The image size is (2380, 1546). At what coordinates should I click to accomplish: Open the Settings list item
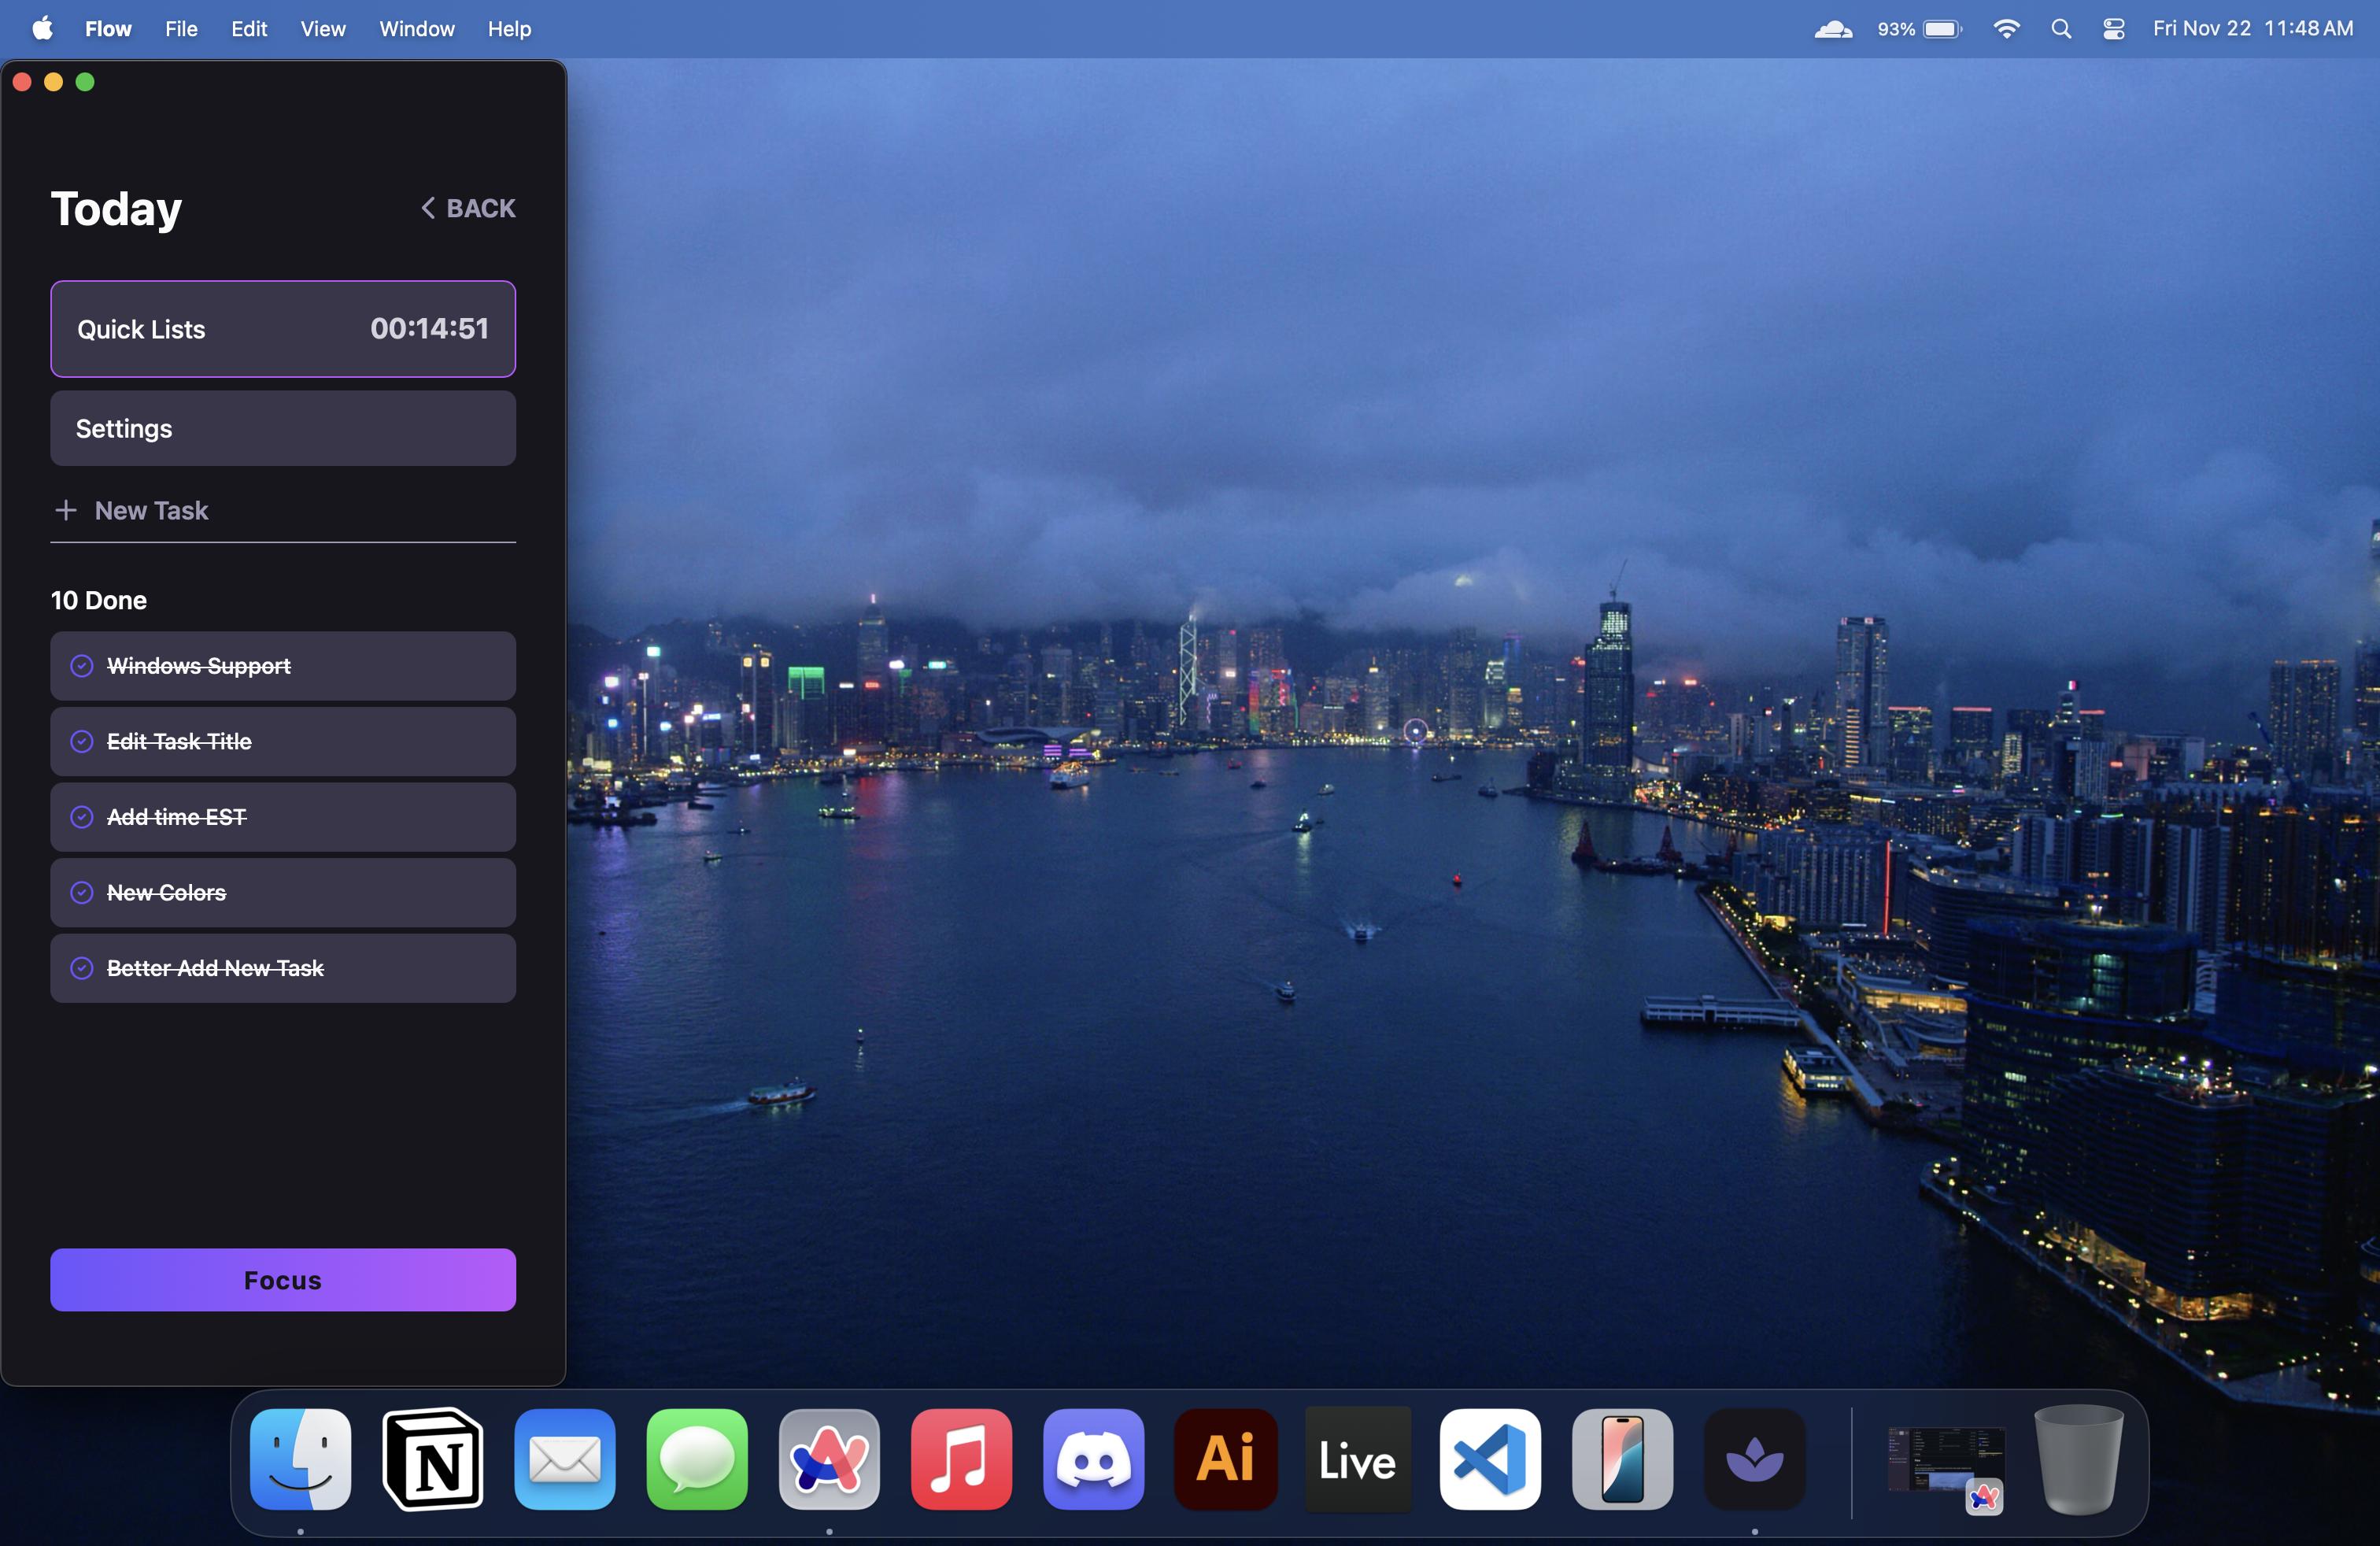tap(283, 429)
